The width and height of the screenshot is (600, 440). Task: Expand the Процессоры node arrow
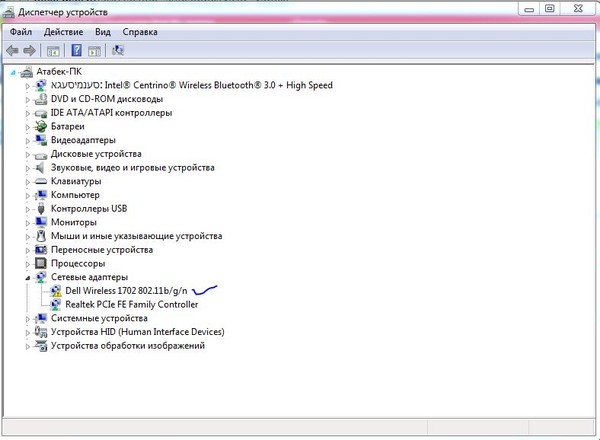point(27,264)
